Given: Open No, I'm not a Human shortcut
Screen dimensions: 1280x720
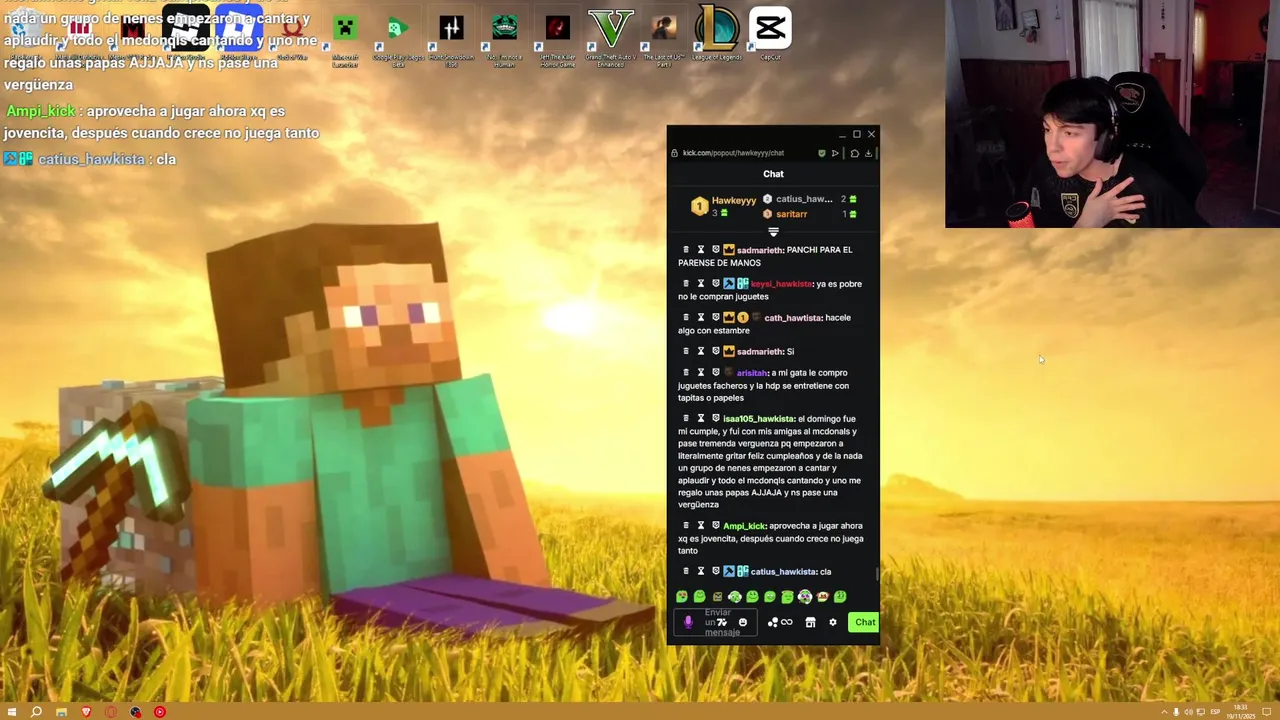Looking at the screenshot, I should tap(505, 37).
